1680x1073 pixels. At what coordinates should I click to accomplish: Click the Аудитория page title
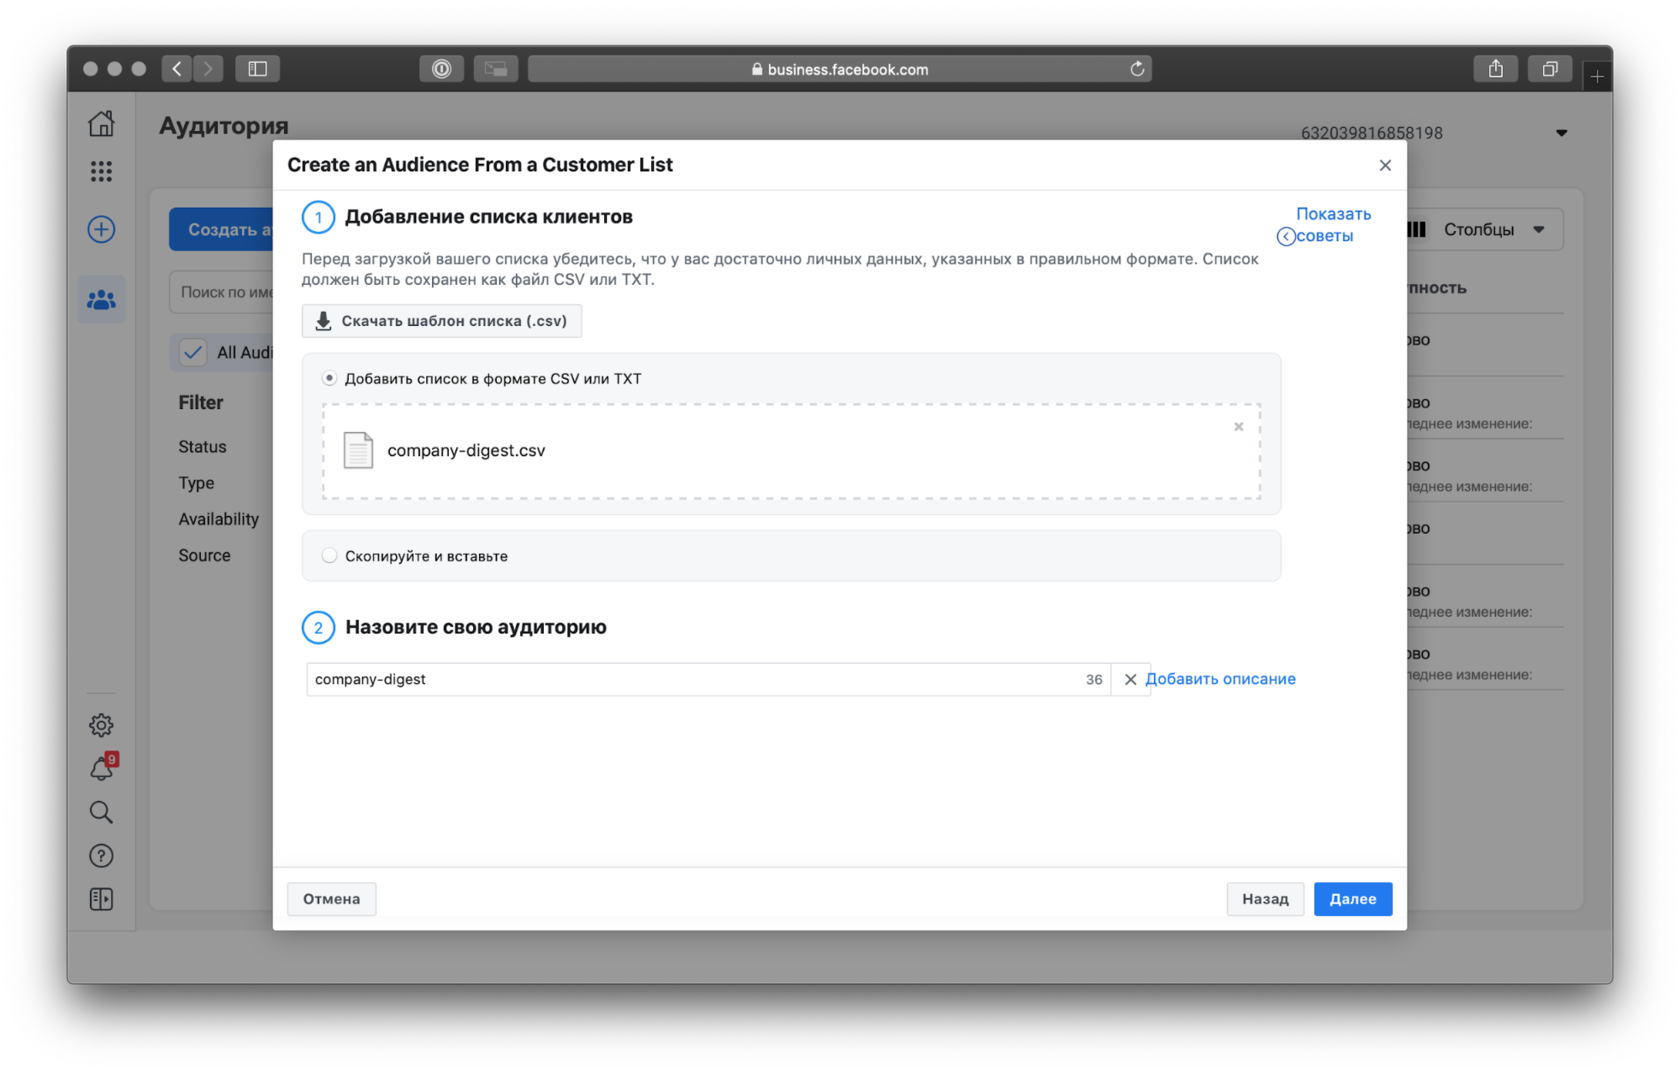click(224, 126)
